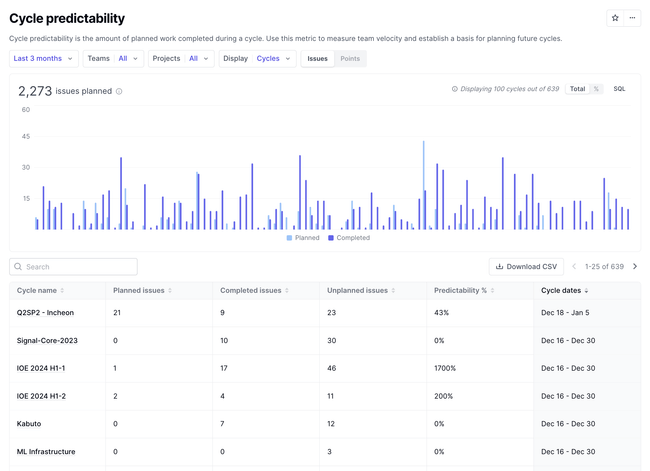Click the tallest light-blue planned bar in chart

[x=423, y=185]
